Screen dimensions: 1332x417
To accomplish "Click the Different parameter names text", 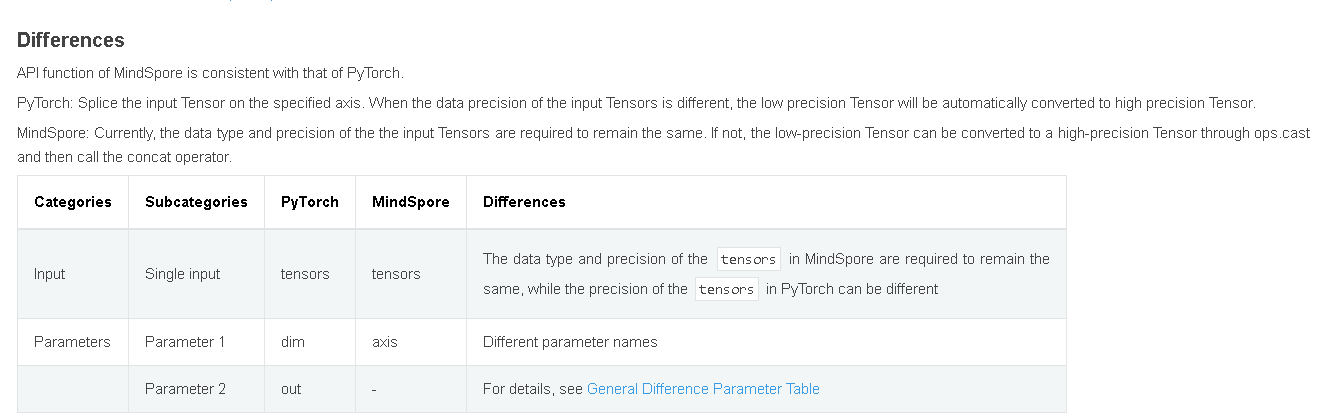I will [x=570, y=342].
